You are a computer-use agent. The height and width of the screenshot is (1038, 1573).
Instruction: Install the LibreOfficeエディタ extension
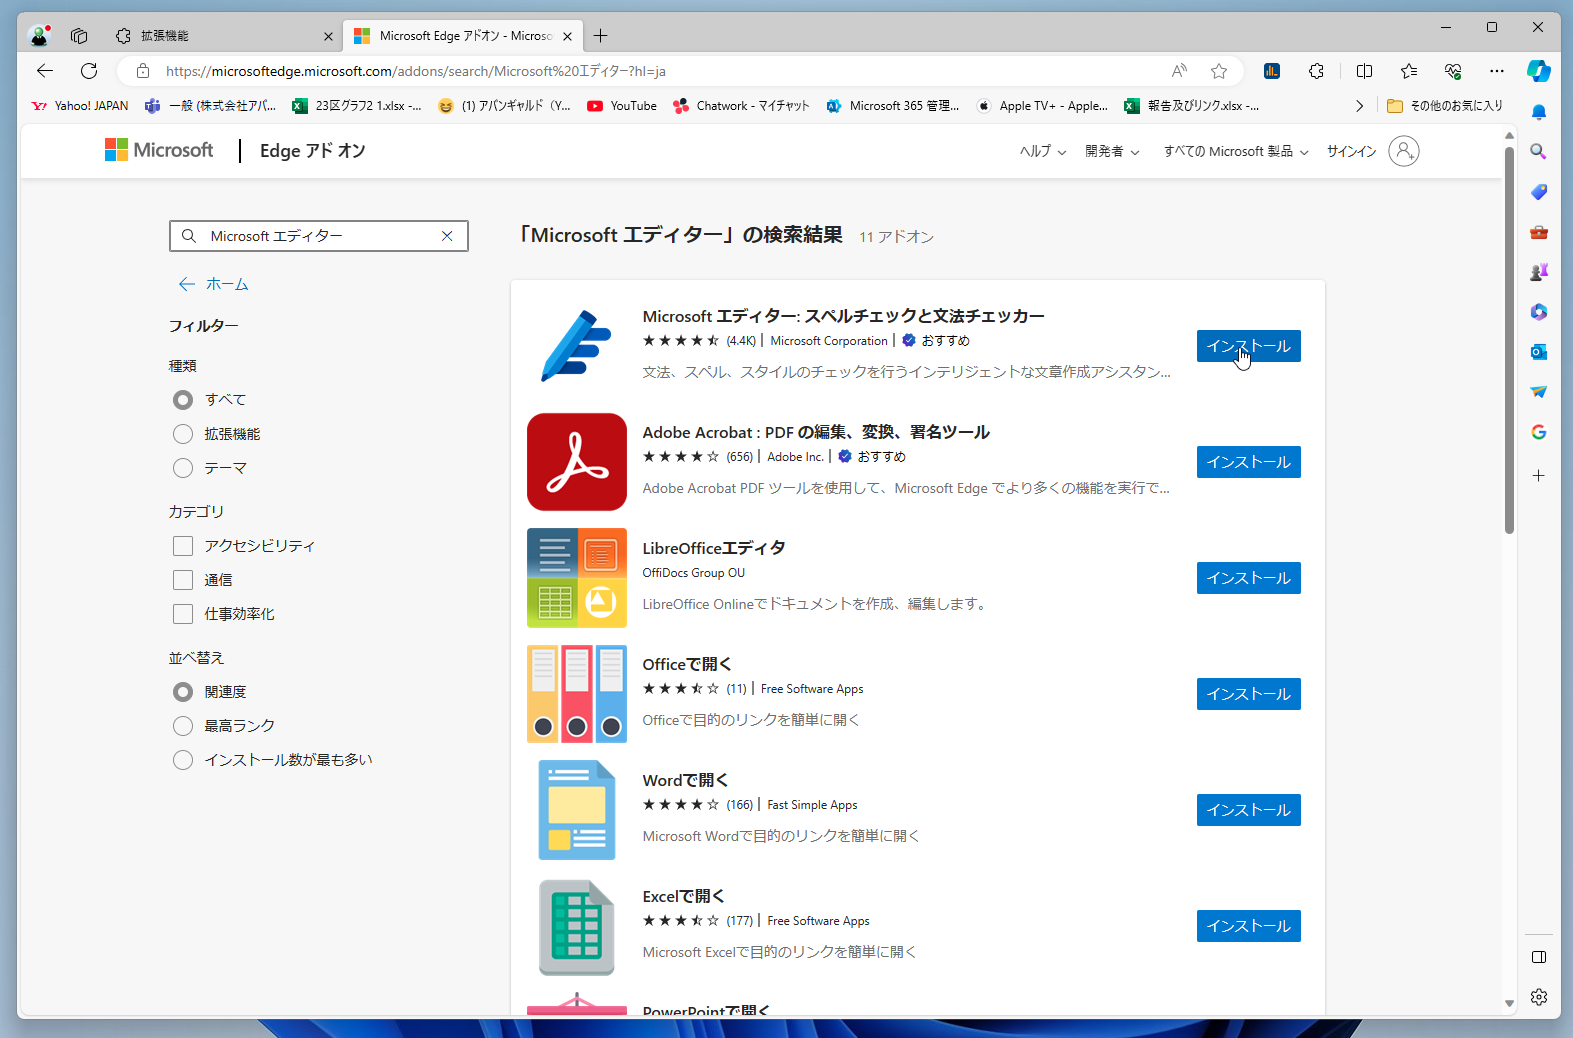tap(1248, 578)
